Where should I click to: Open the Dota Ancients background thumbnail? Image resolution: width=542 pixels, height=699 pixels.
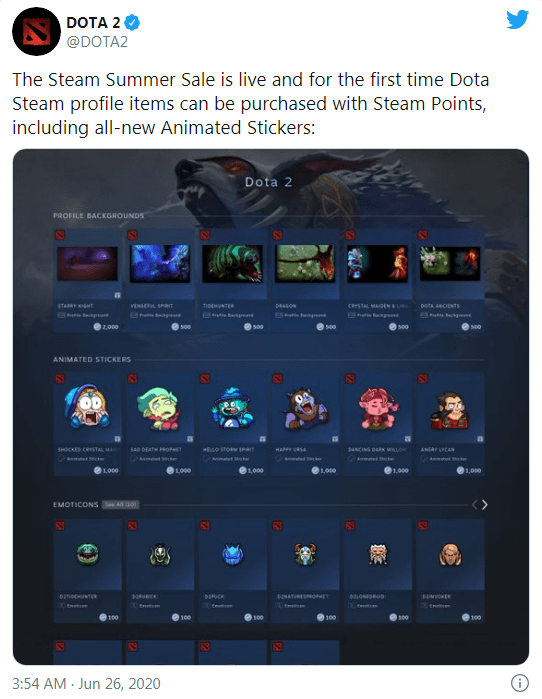(x=450, y=264)
